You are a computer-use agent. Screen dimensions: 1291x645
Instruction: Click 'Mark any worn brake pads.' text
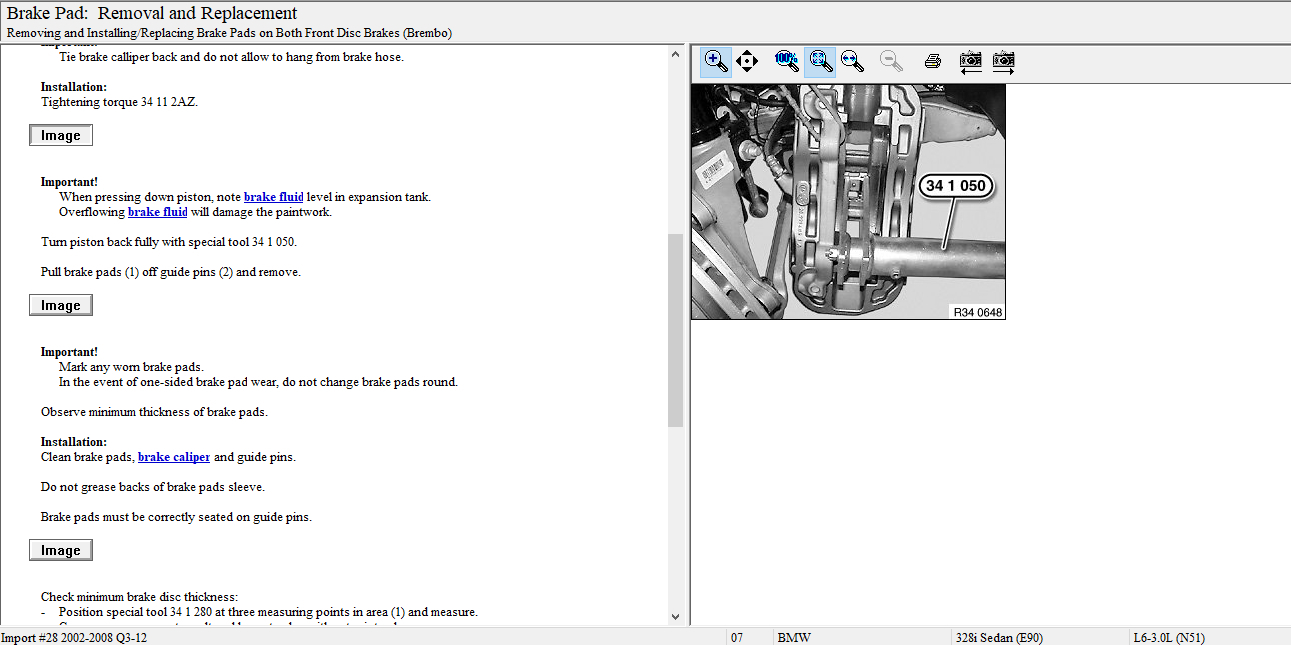point(131,367)
